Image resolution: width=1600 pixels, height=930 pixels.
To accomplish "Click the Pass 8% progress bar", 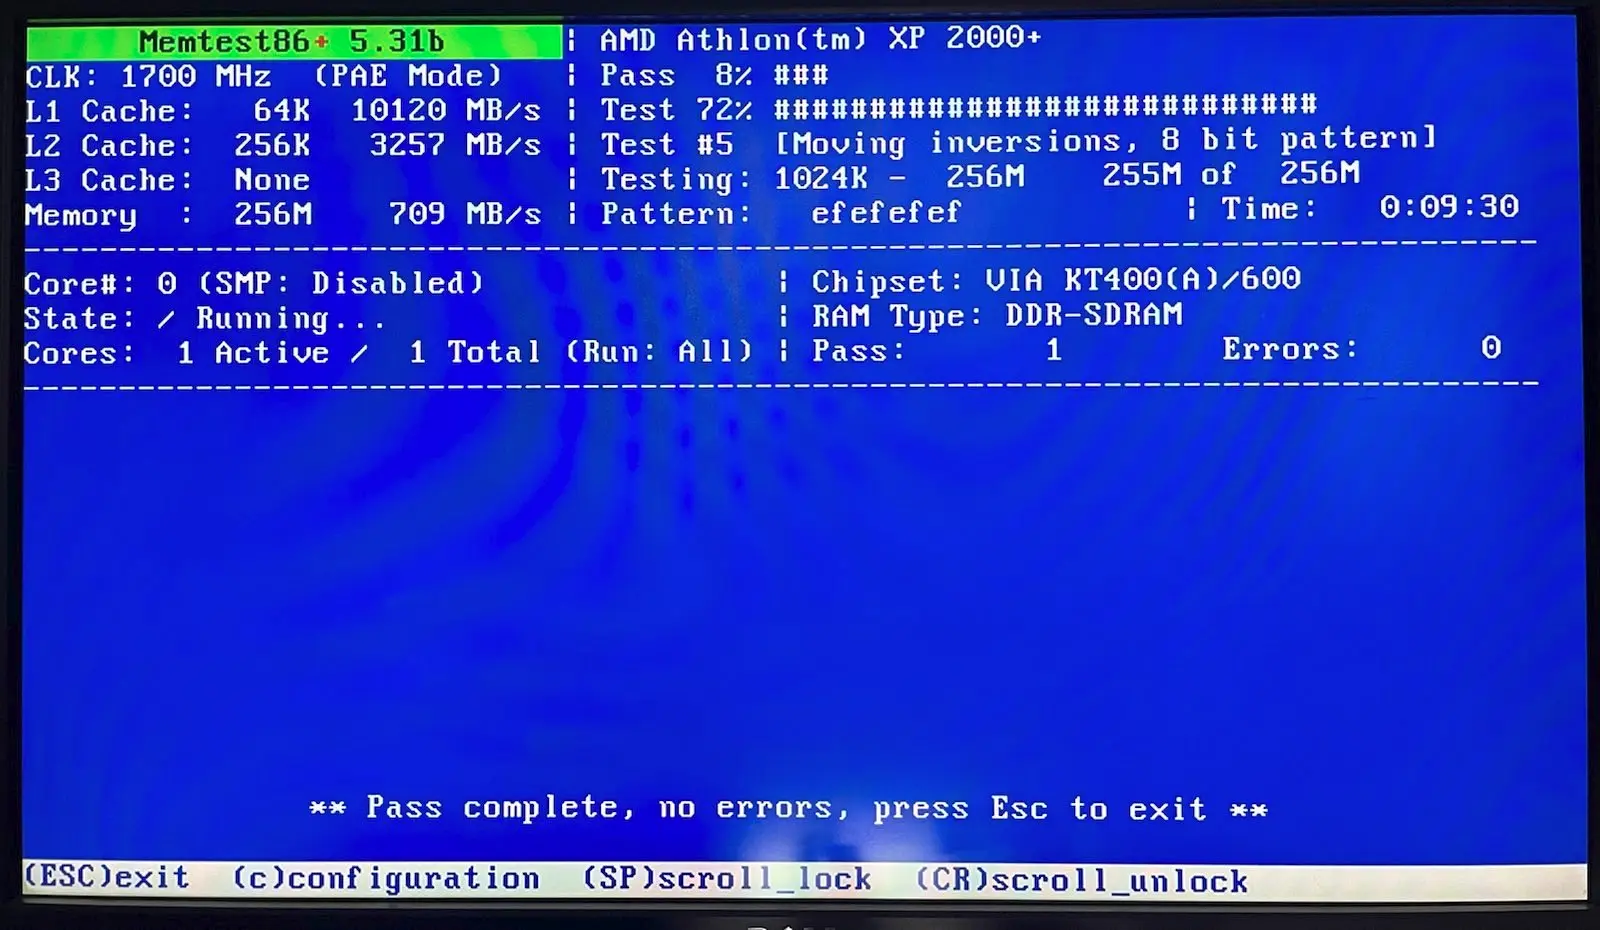I will click(801, 75).
